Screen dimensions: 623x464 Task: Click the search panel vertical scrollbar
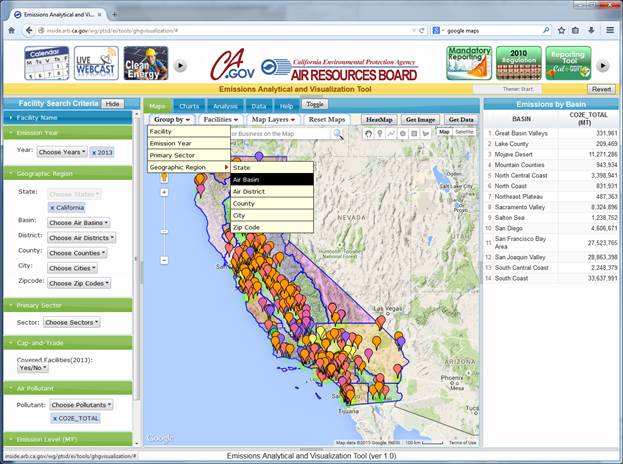click(x=137, y=250)
